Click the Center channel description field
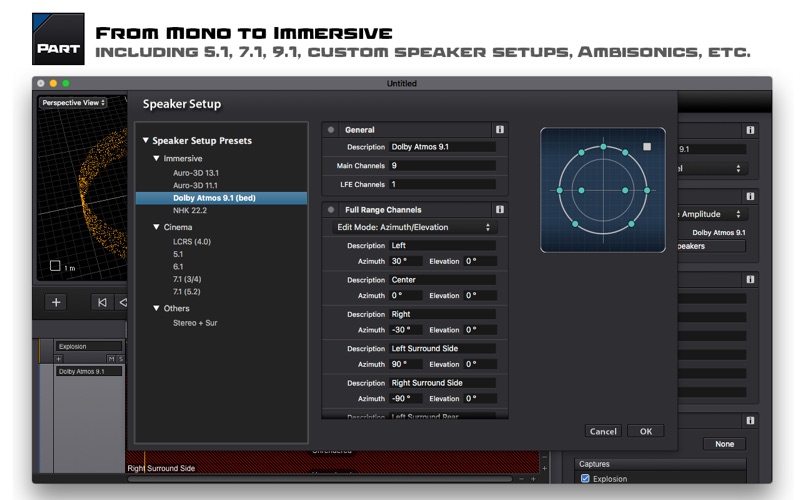The image size is (800, 500). pos(442,280)
